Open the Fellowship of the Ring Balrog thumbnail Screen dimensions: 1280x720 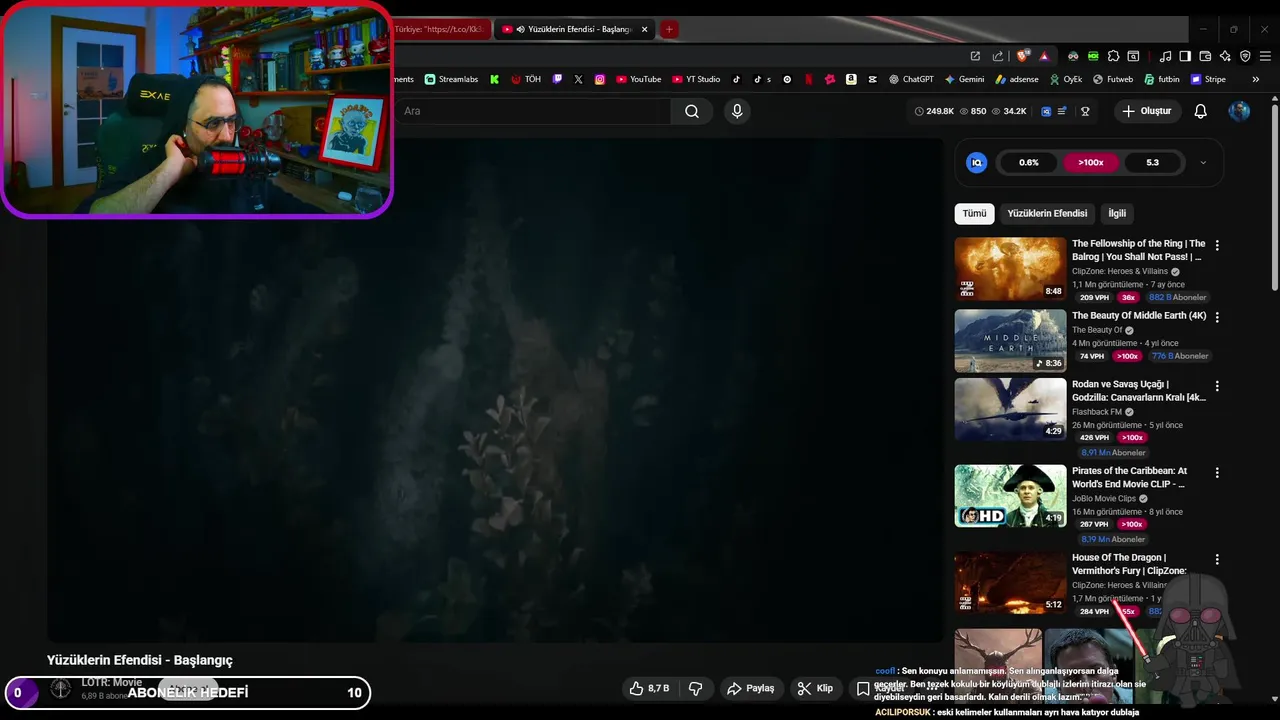pyautogui.click(x=1010, y=268)
